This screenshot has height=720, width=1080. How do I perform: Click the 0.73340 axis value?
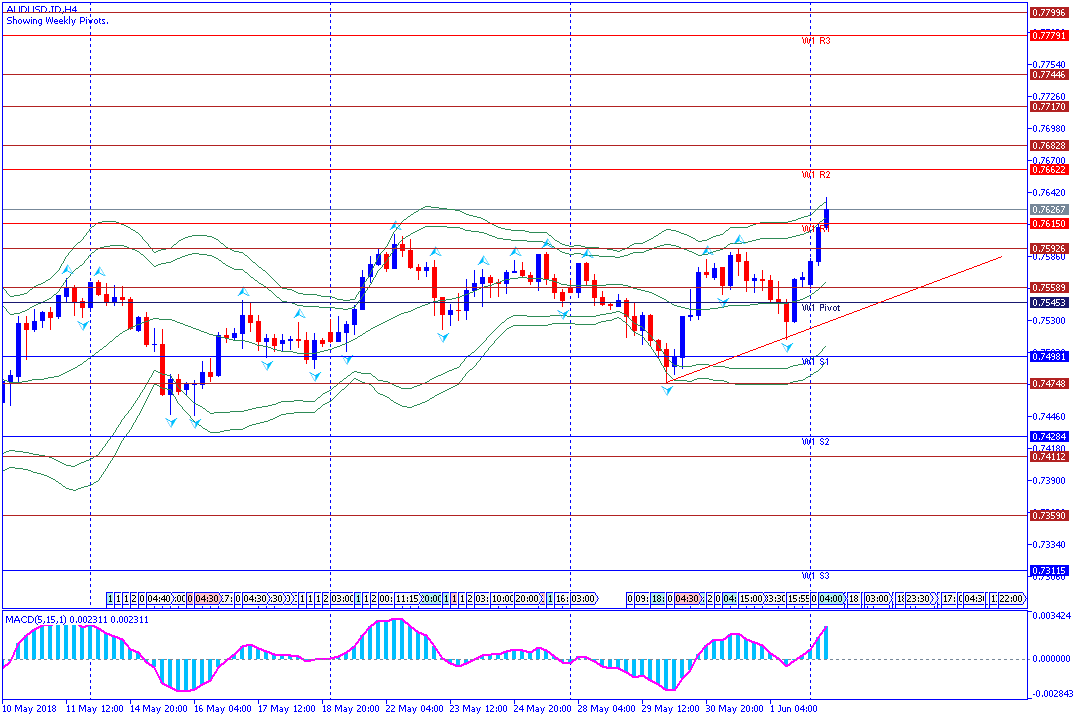click(1050, 544)
